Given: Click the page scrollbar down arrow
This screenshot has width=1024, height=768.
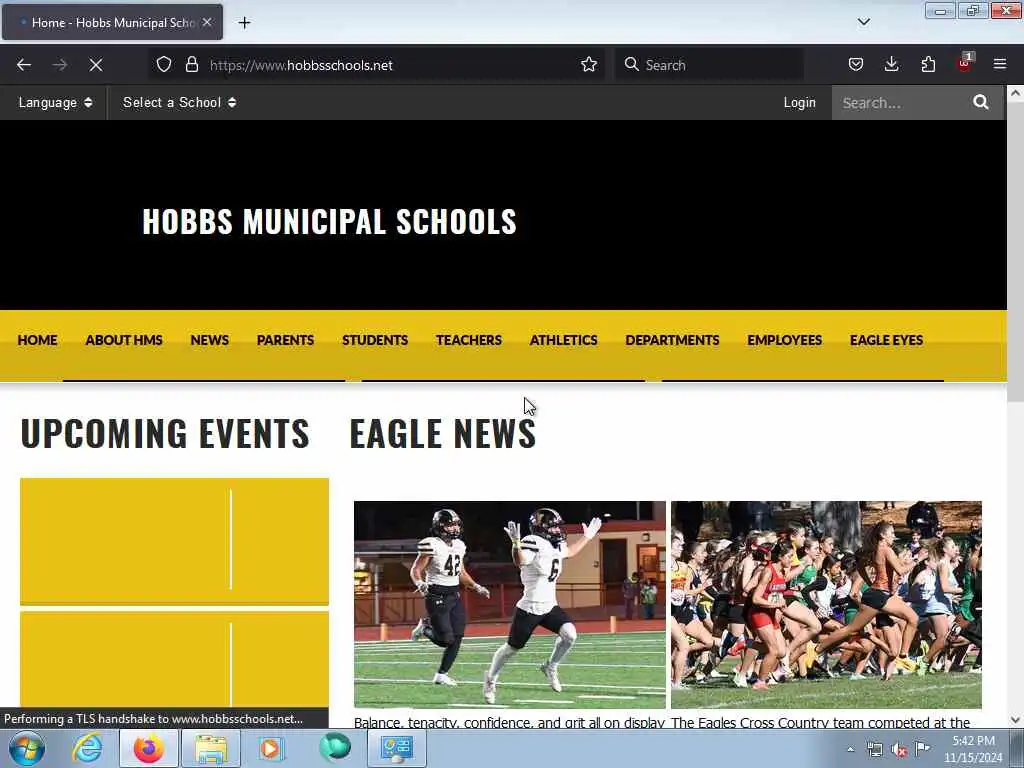Looking at the screenshot, I should click(1016, 720).
